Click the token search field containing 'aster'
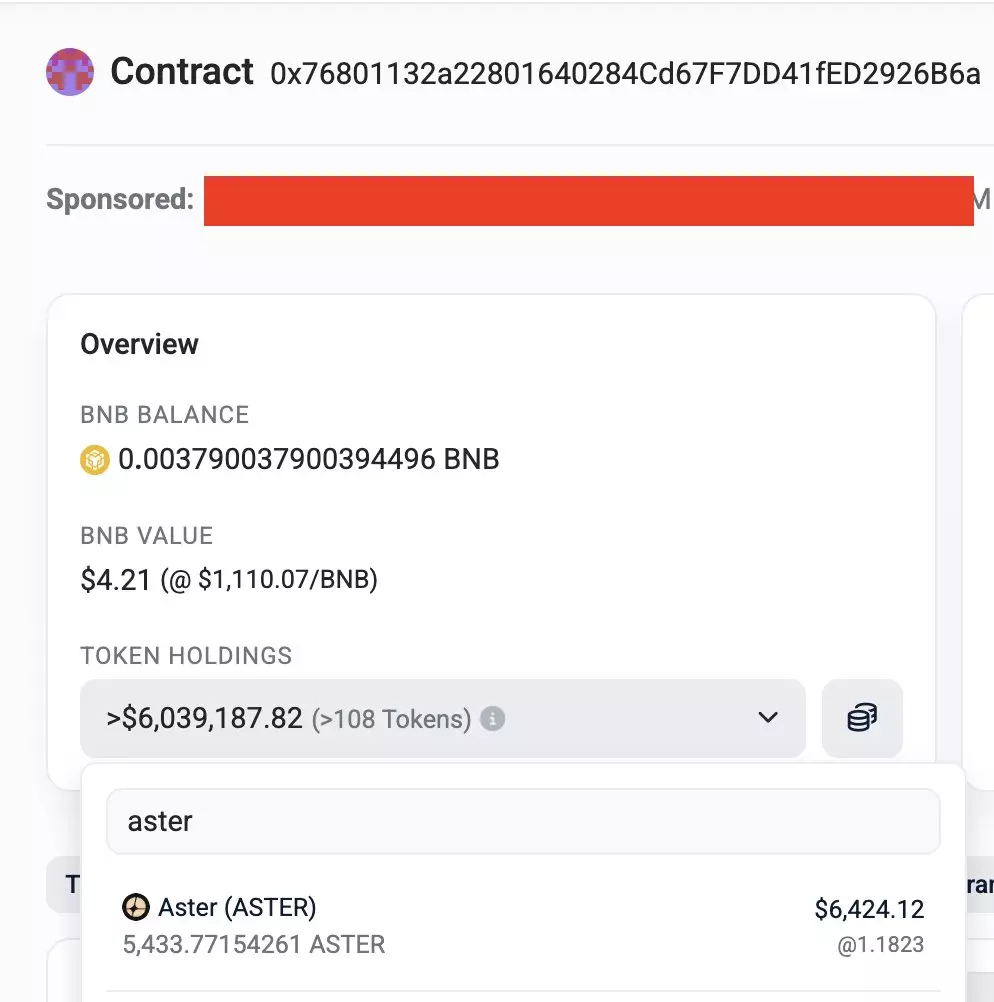994x1002 pixels. [x=523, y=822]
